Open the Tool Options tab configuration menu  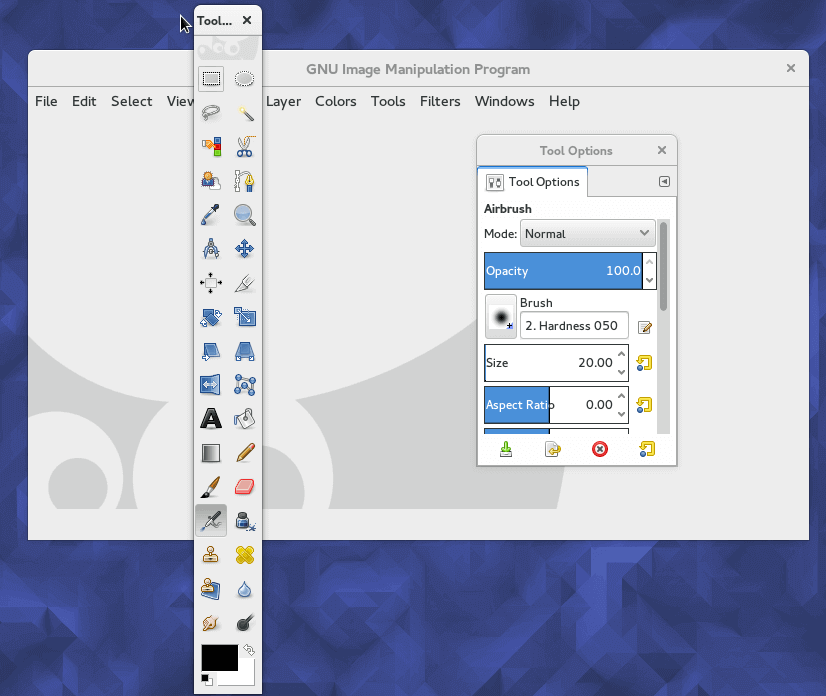coord(664,182)
